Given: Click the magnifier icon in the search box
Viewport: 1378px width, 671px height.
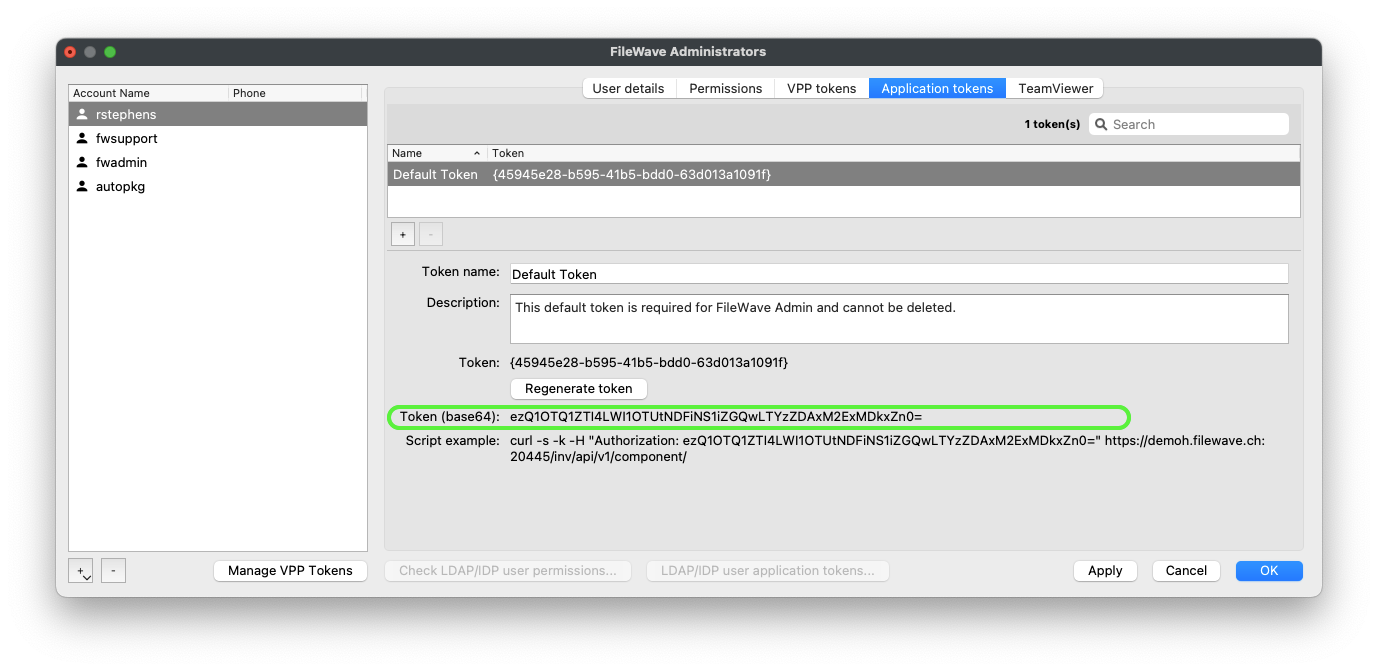Looking at the screenshot, I should point(1101,123).
